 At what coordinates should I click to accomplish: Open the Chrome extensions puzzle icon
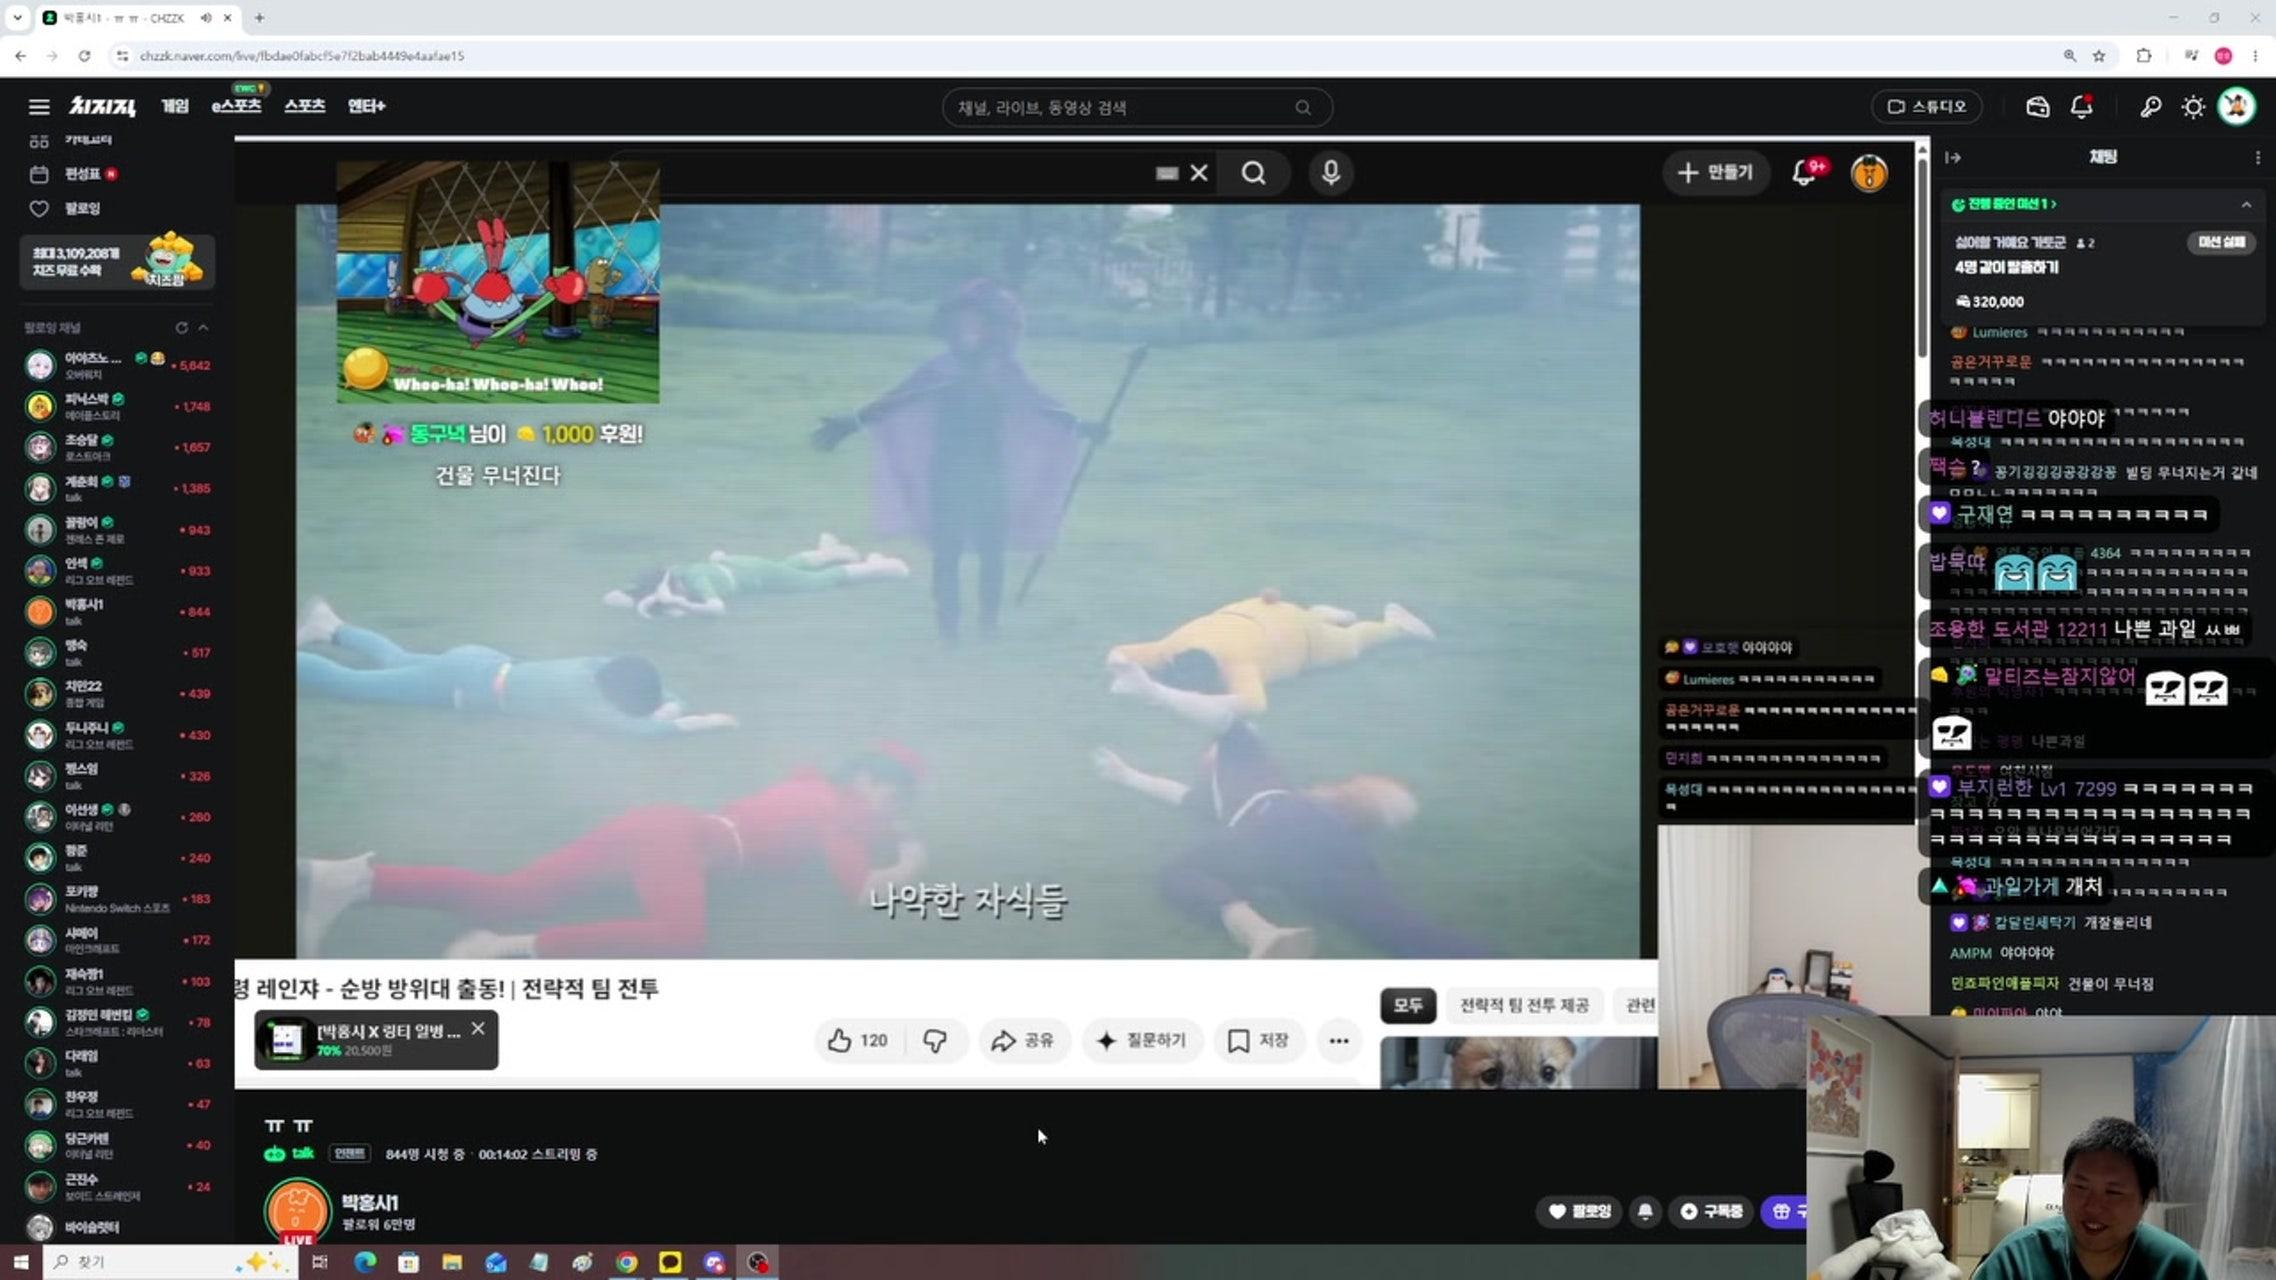point(2143,56)
